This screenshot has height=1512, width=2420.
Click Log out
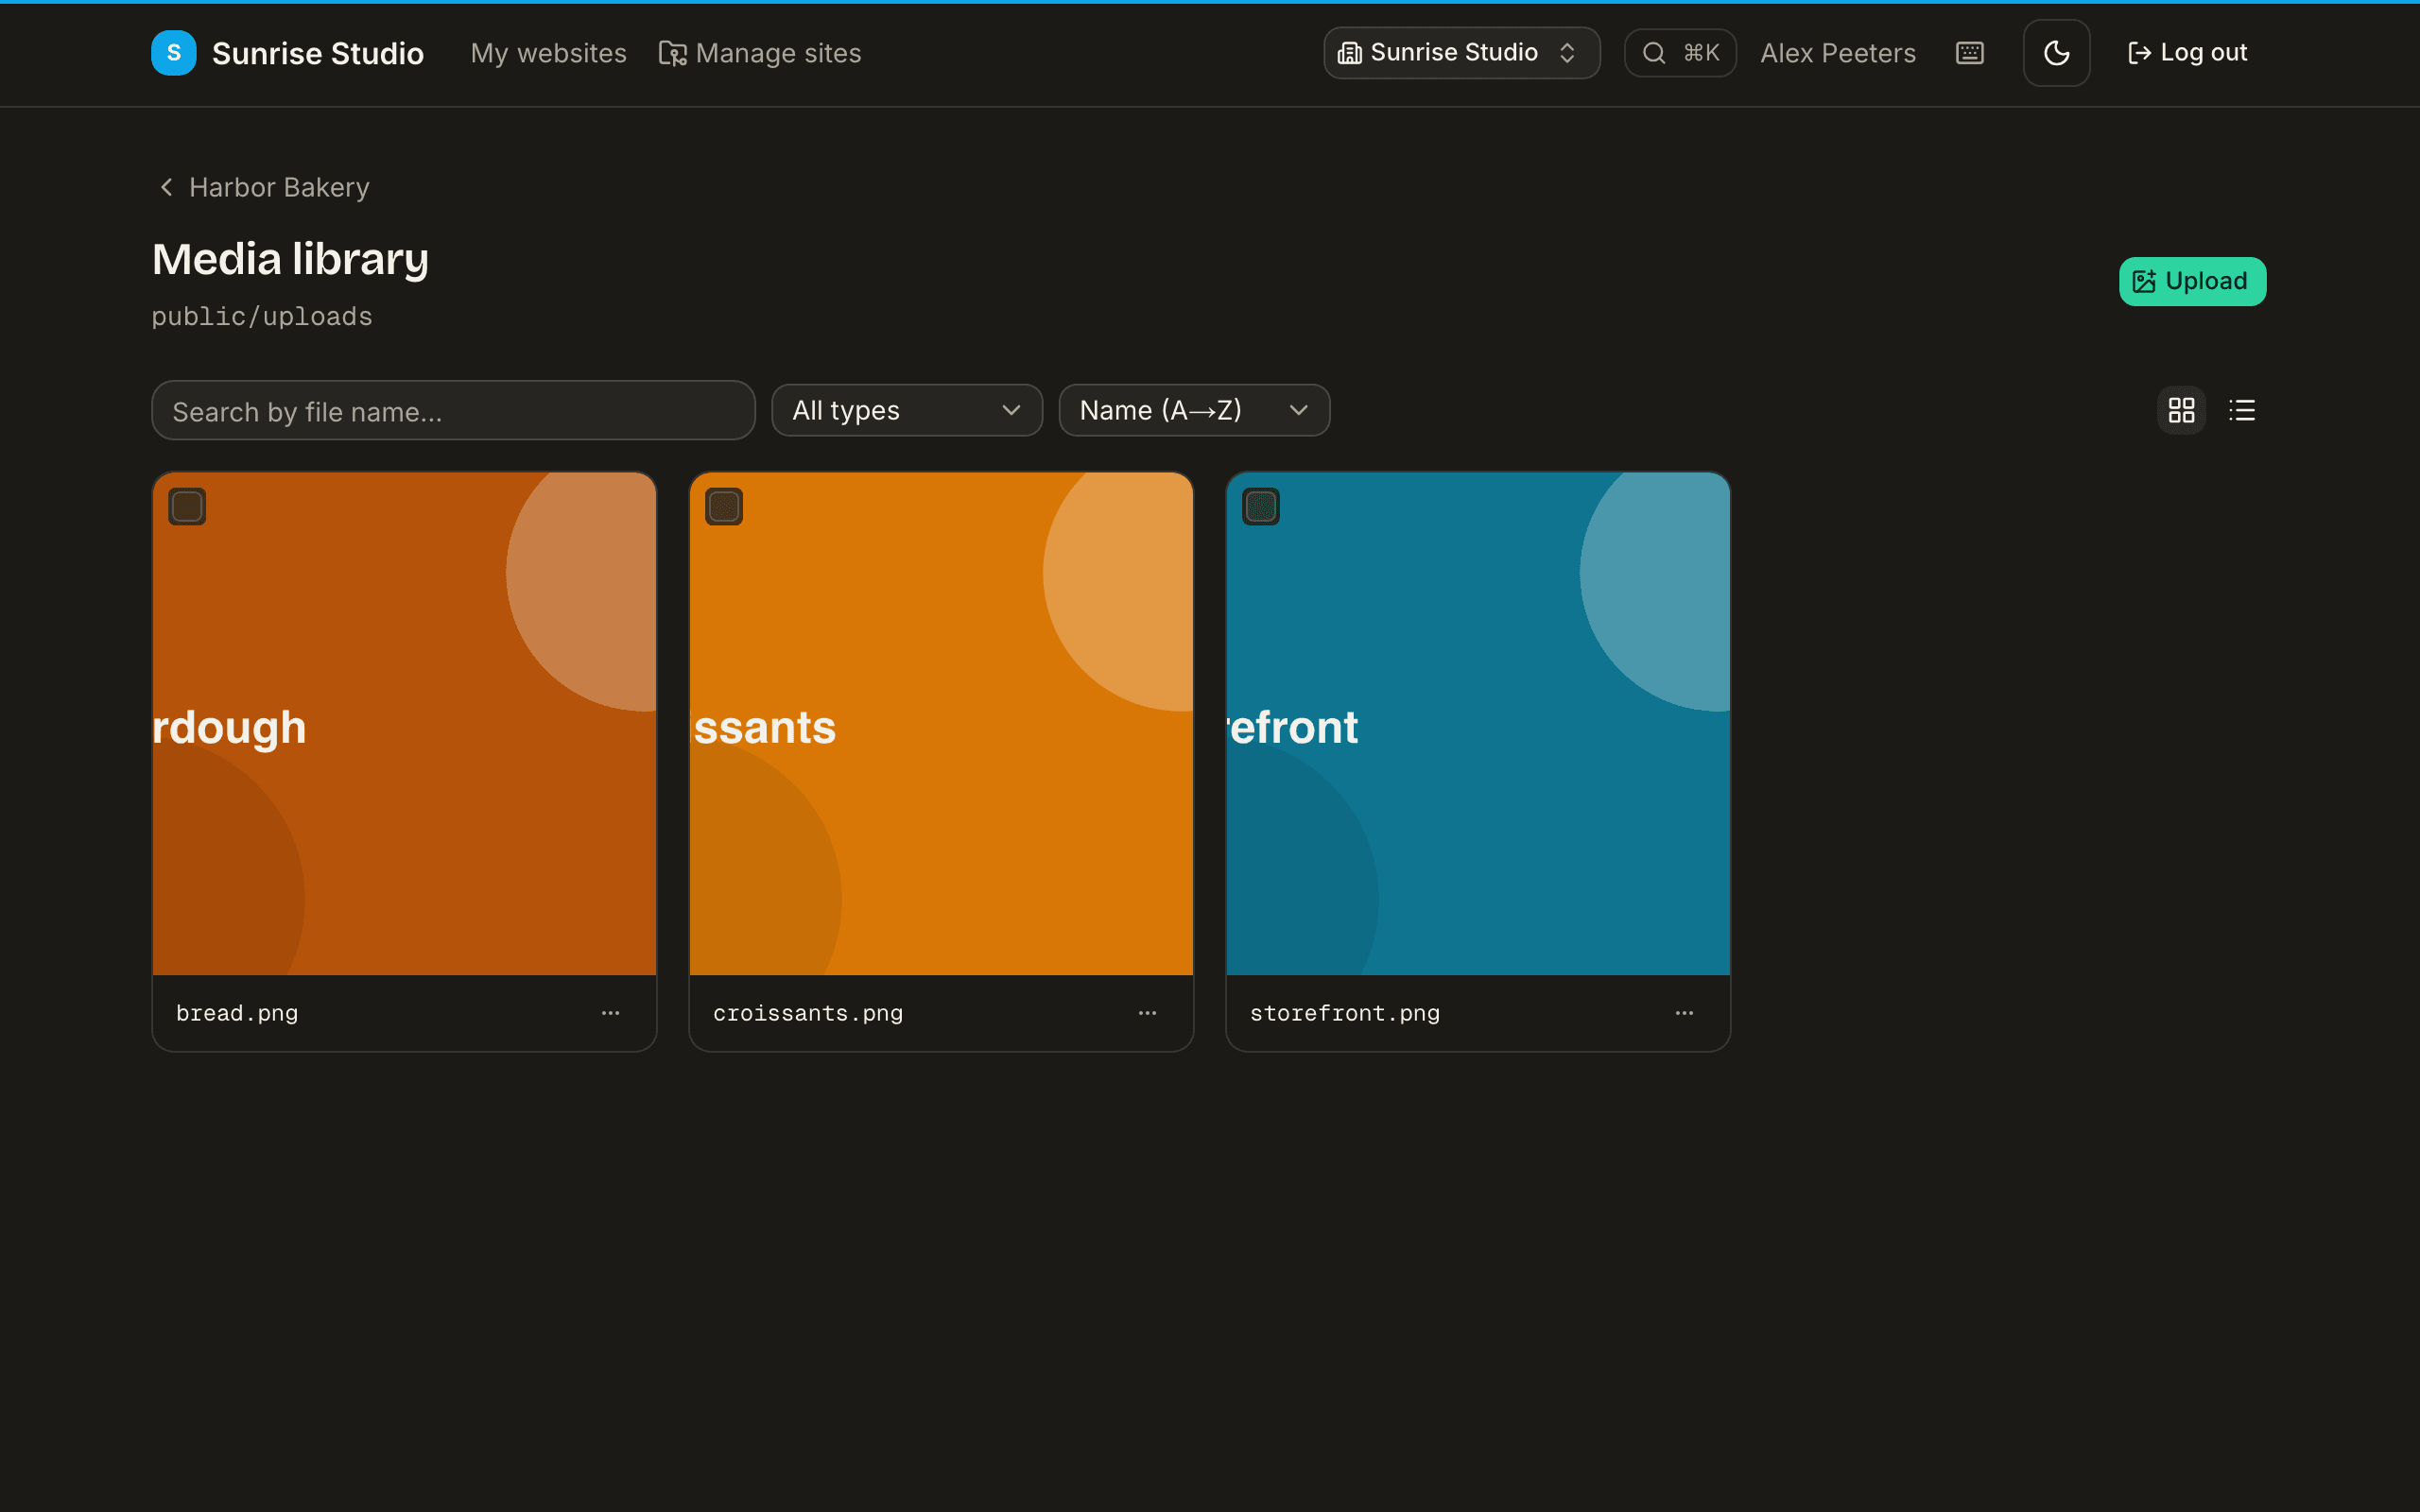click(x=2187, y=53)
